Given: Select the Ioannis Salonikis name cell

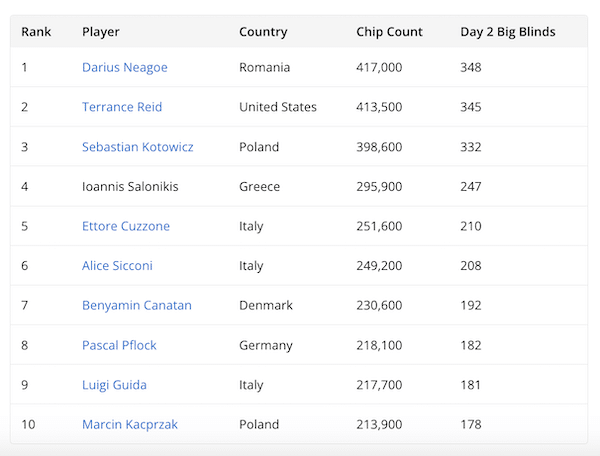Looking at the screenshot, I should [130, 187].
